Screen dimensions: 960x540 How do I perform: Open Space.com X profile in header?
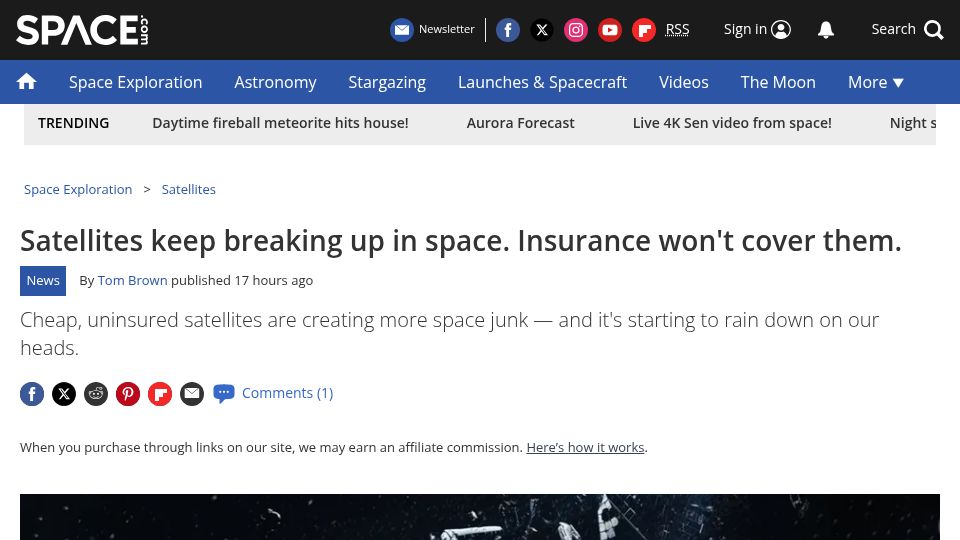[542, 29]
